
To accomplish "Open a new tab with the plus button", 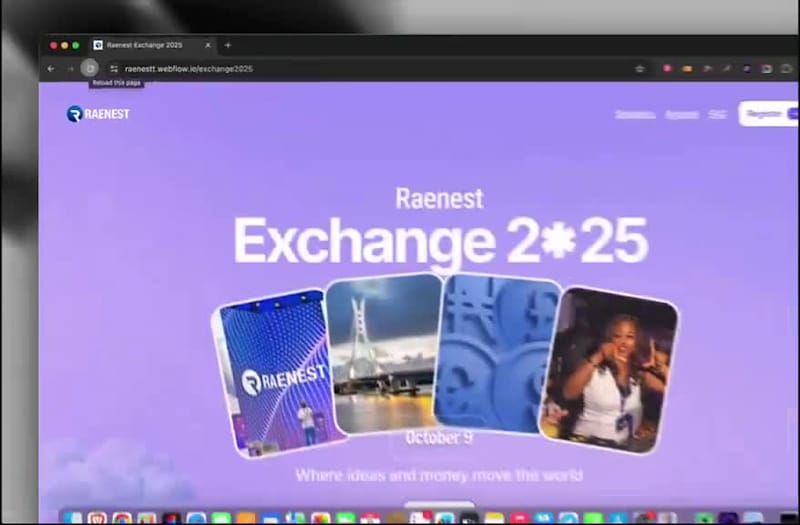I will [x=228, y=45].
